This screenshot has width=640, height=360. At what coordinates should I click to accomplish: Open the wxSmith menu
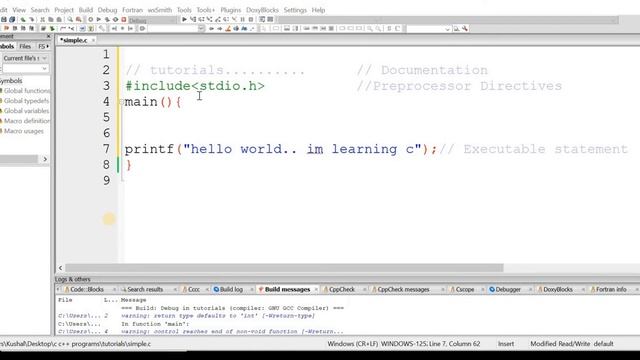click(x=160, y=10)
